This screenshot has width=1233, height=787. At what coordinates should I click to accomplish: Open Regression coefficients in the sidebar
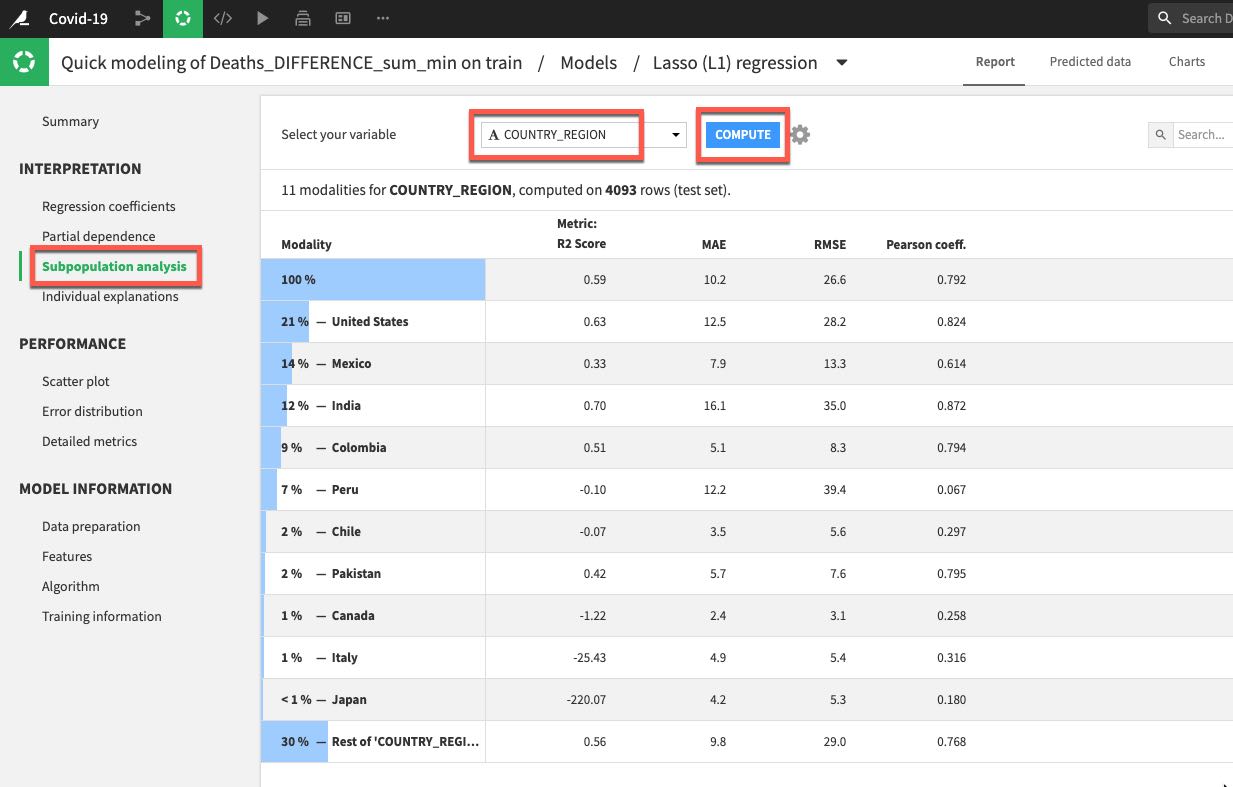(x=108, y=207)
